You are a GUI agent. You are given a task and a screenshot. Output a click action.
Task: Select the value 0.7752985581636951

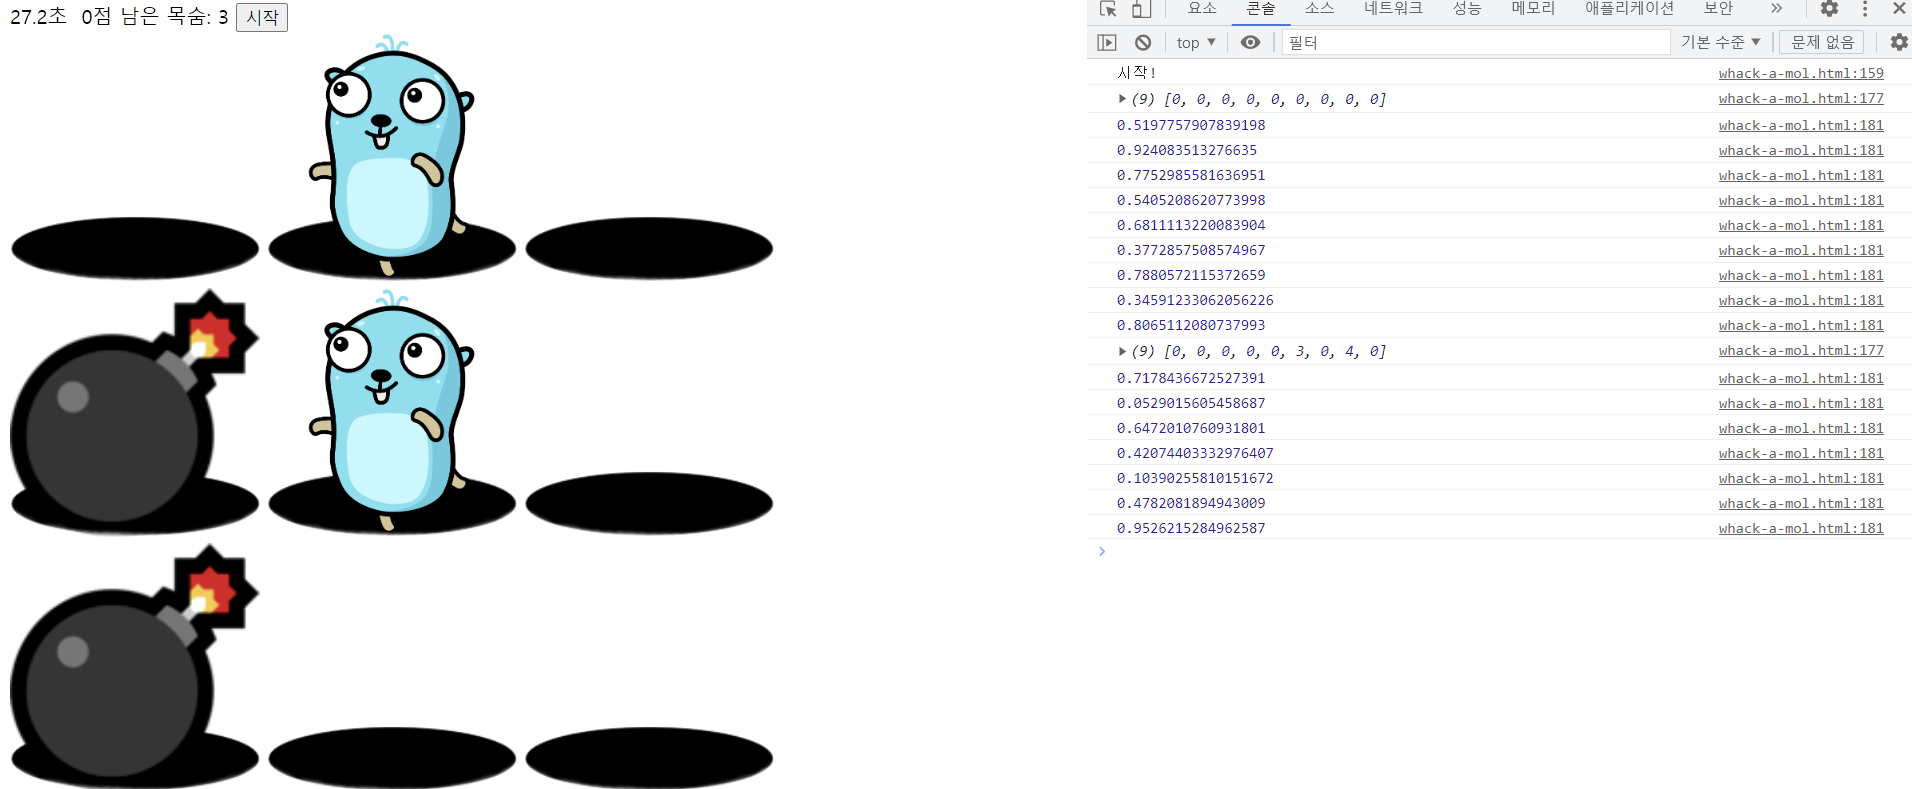coord(1191,175)
